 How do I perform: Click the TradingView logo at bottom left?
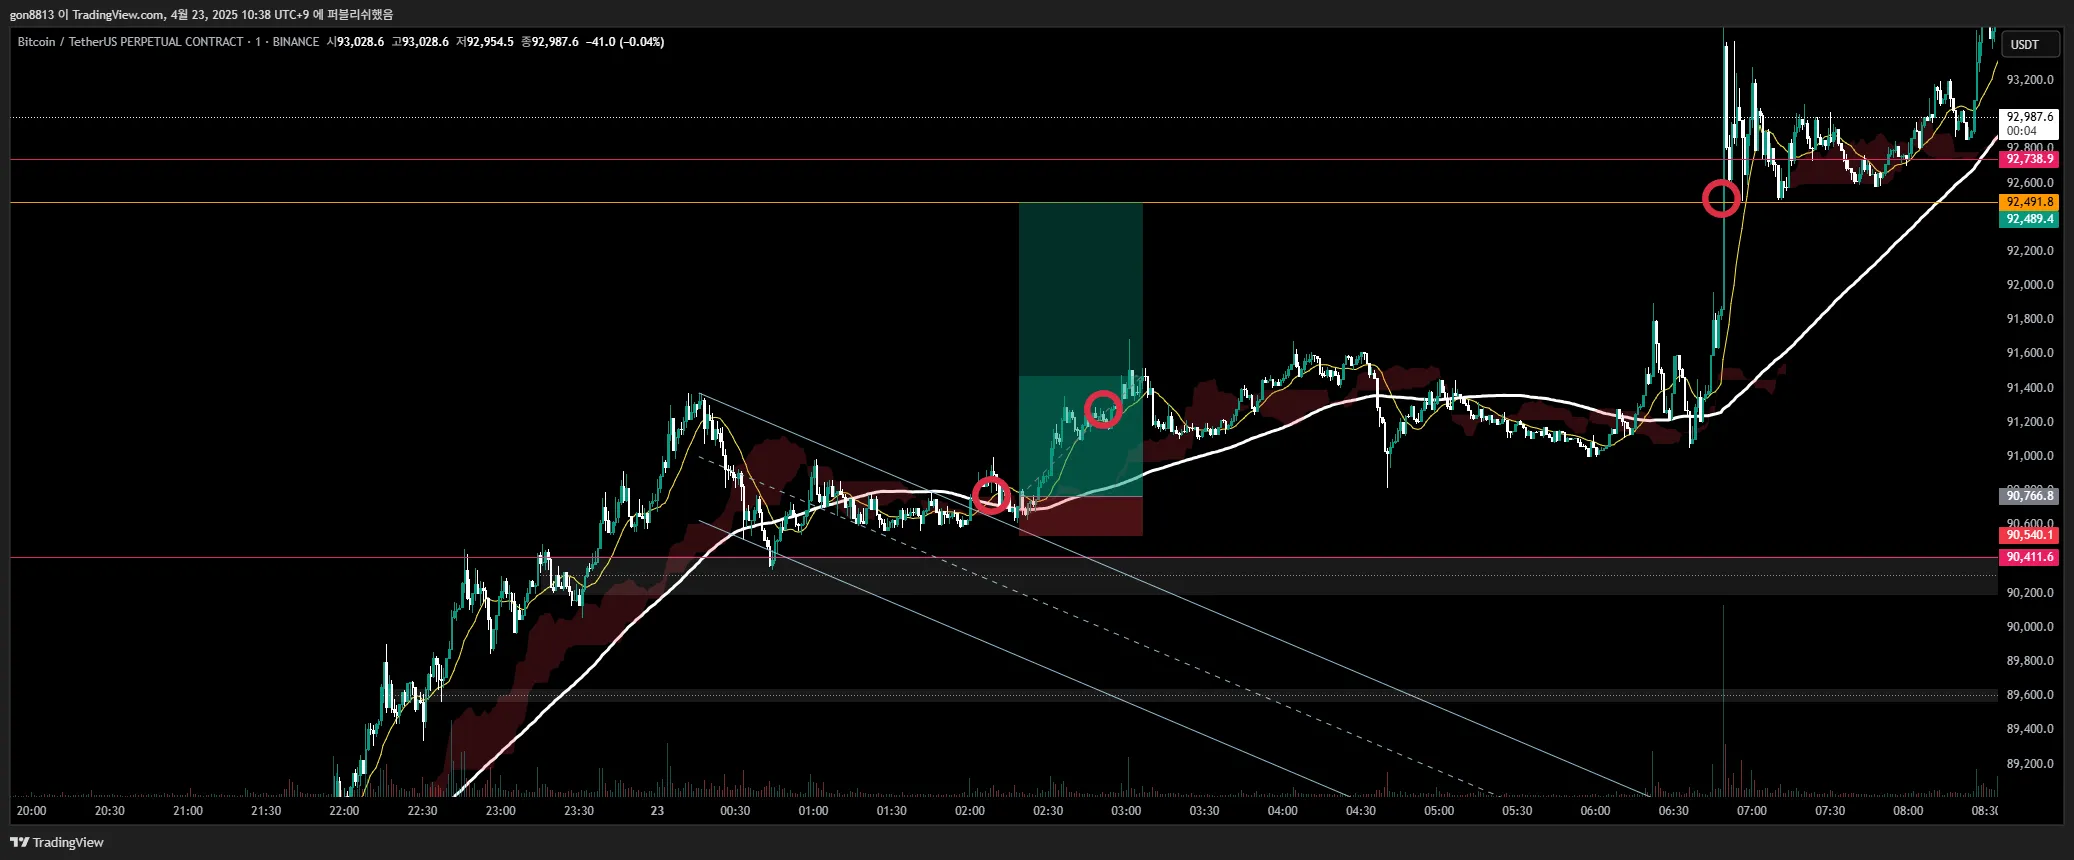[x=57, y=842]
